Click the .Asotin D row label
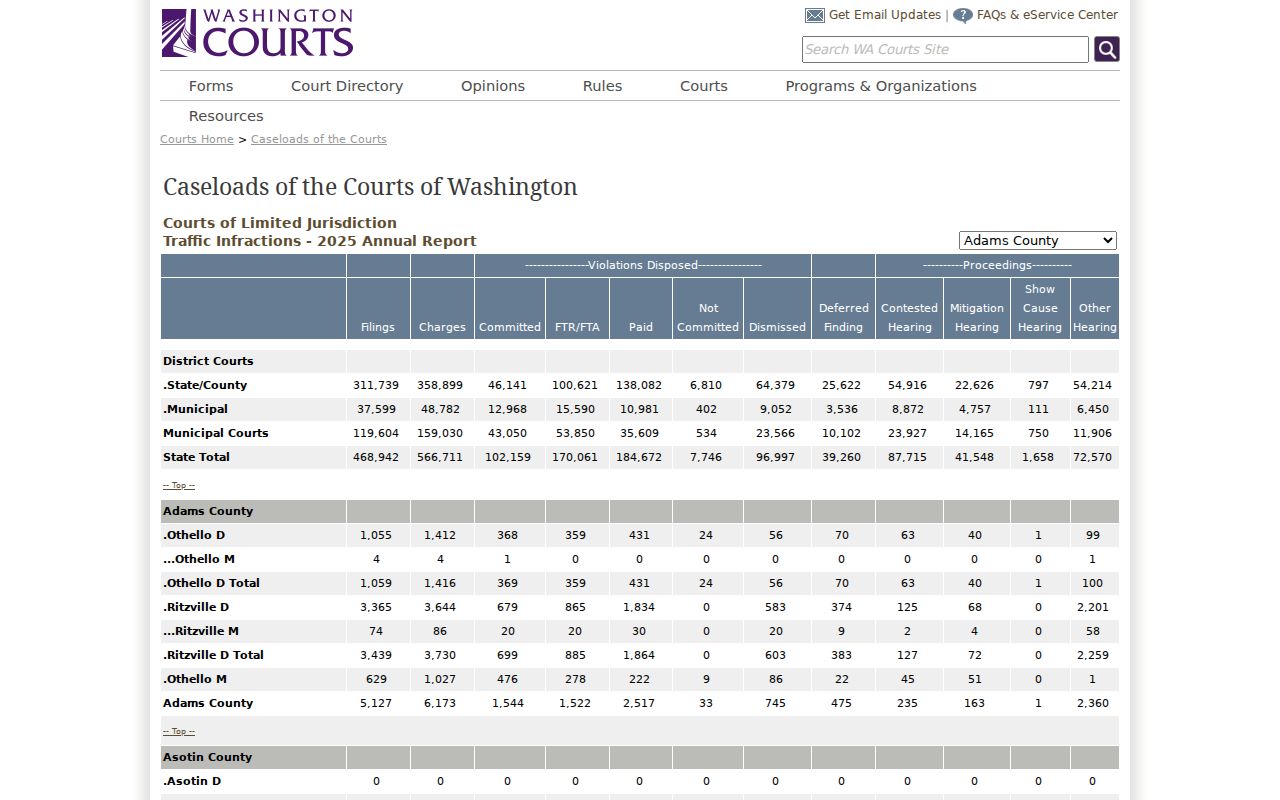The height and width of the screenshot is (800, 1280). (x=192, y=781)
